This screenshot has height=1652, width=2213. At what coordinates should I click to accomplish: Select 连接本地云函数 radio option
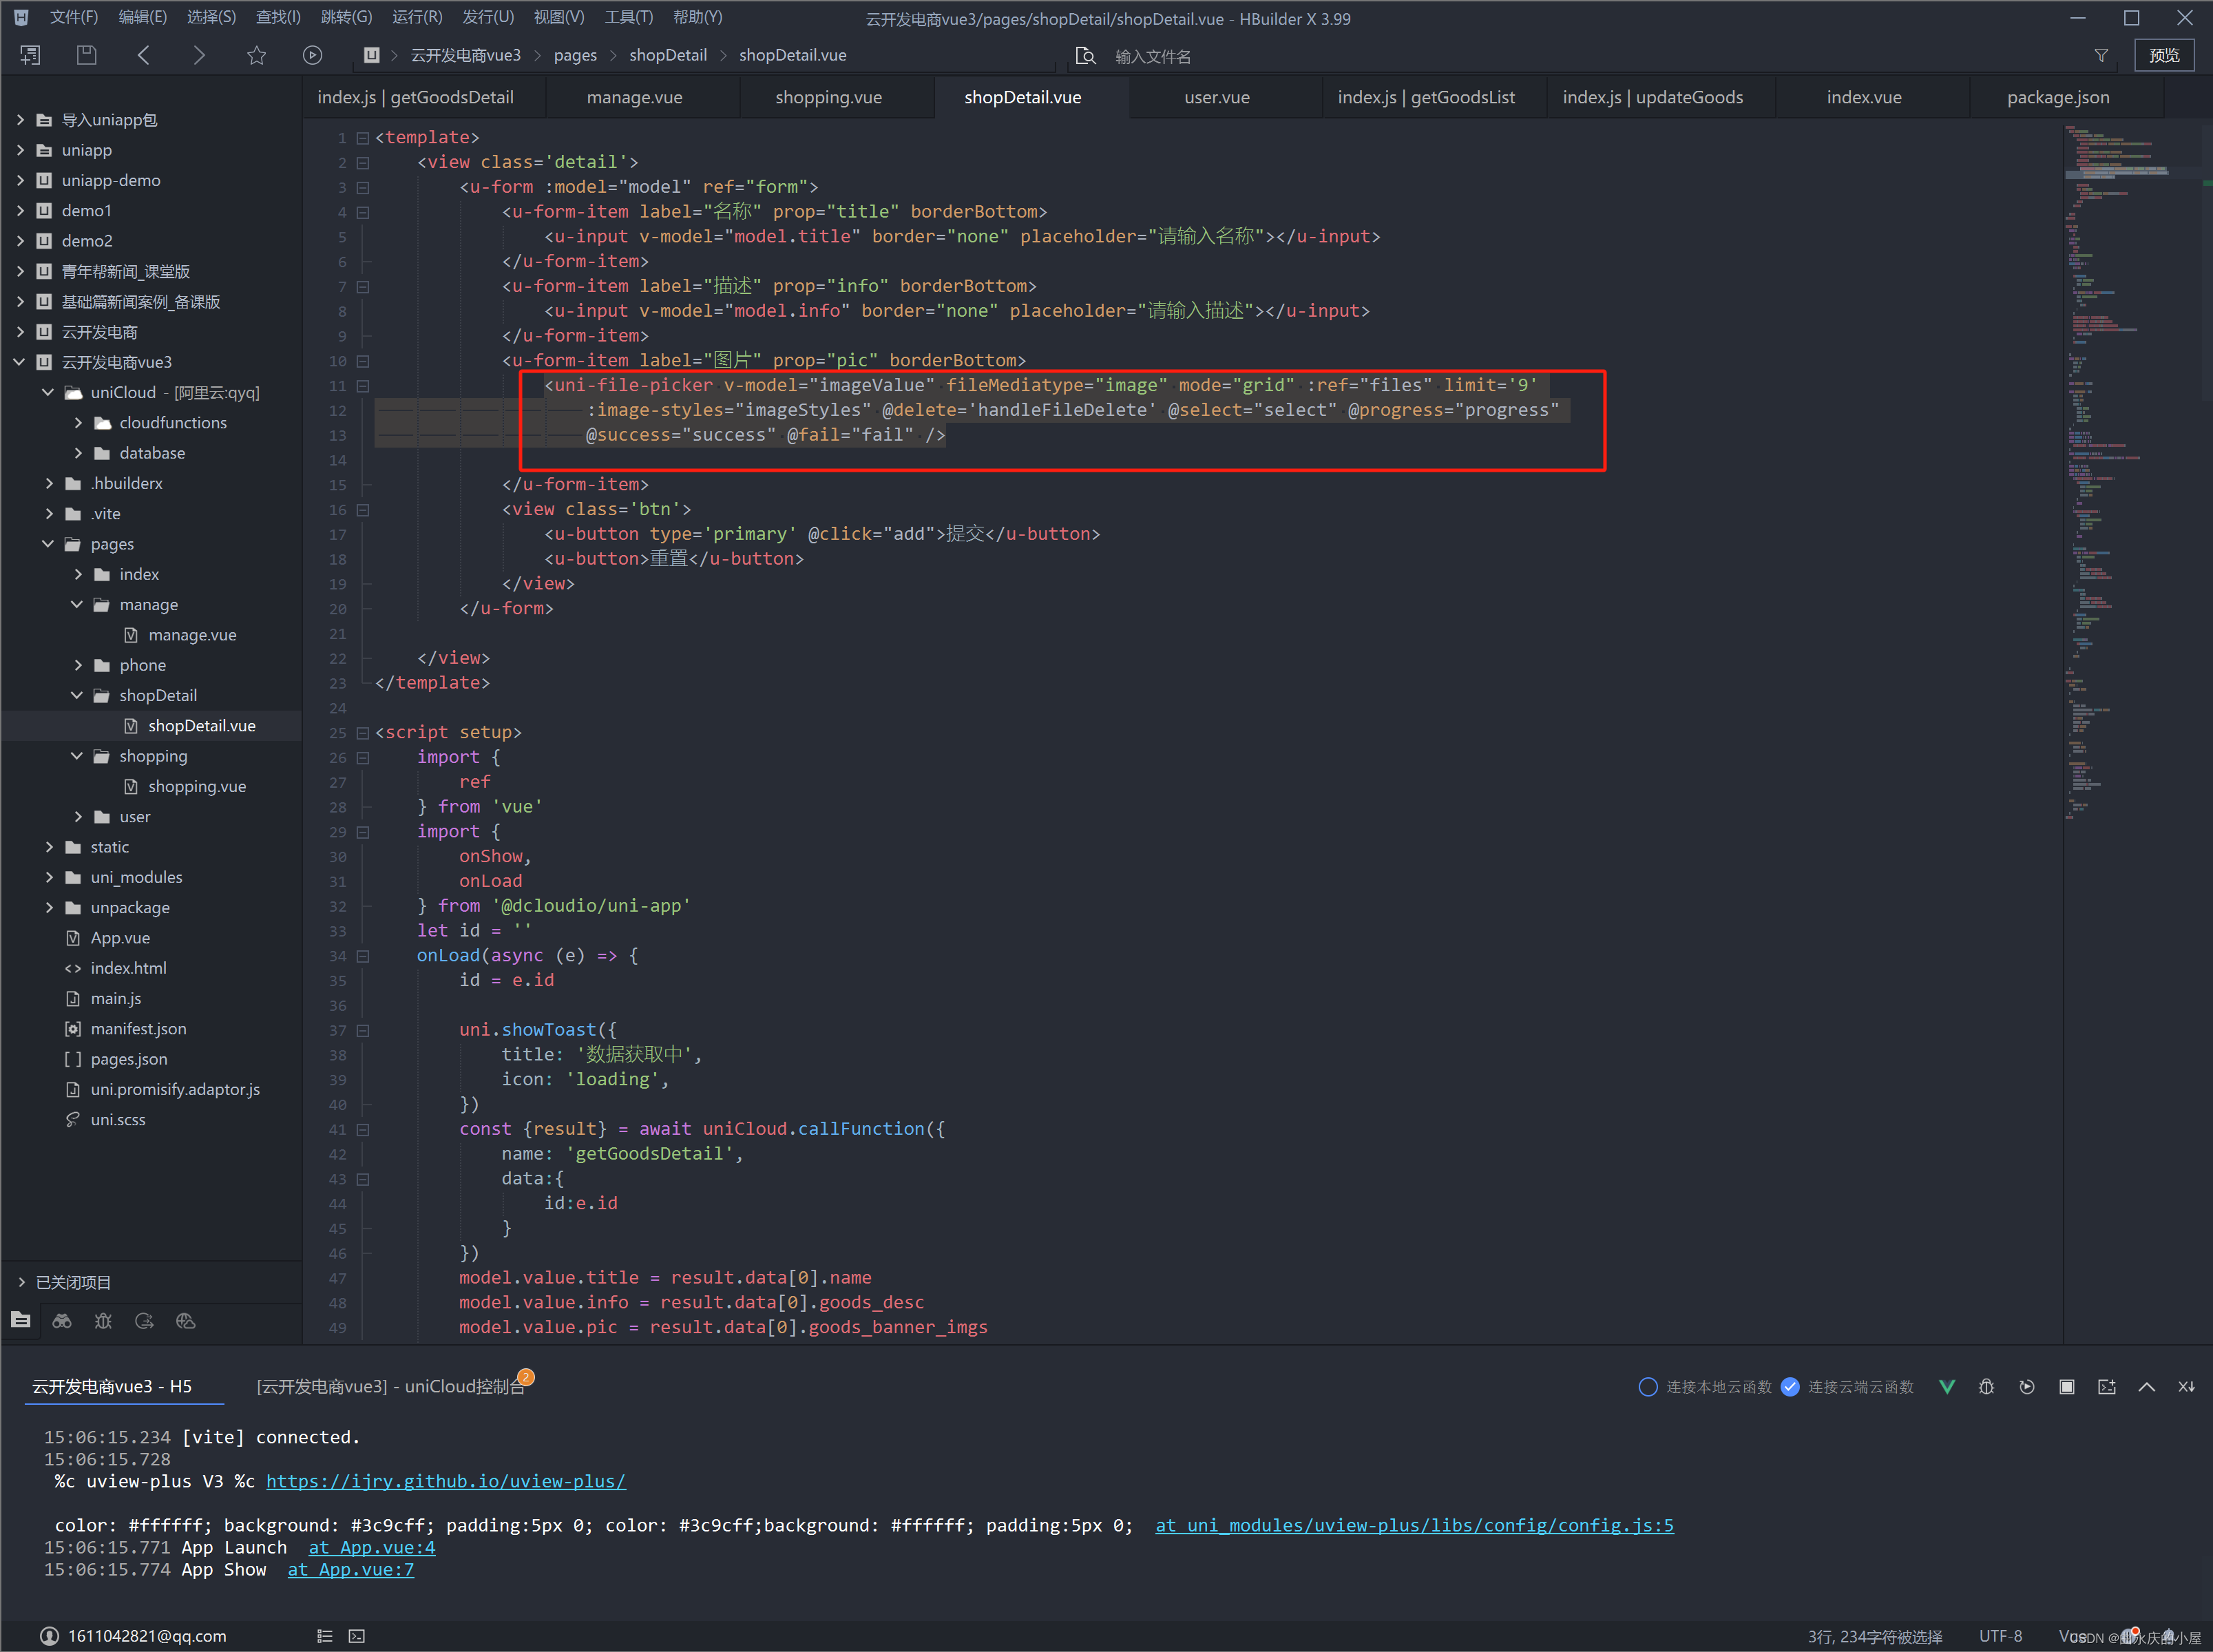[1648, 1386]
